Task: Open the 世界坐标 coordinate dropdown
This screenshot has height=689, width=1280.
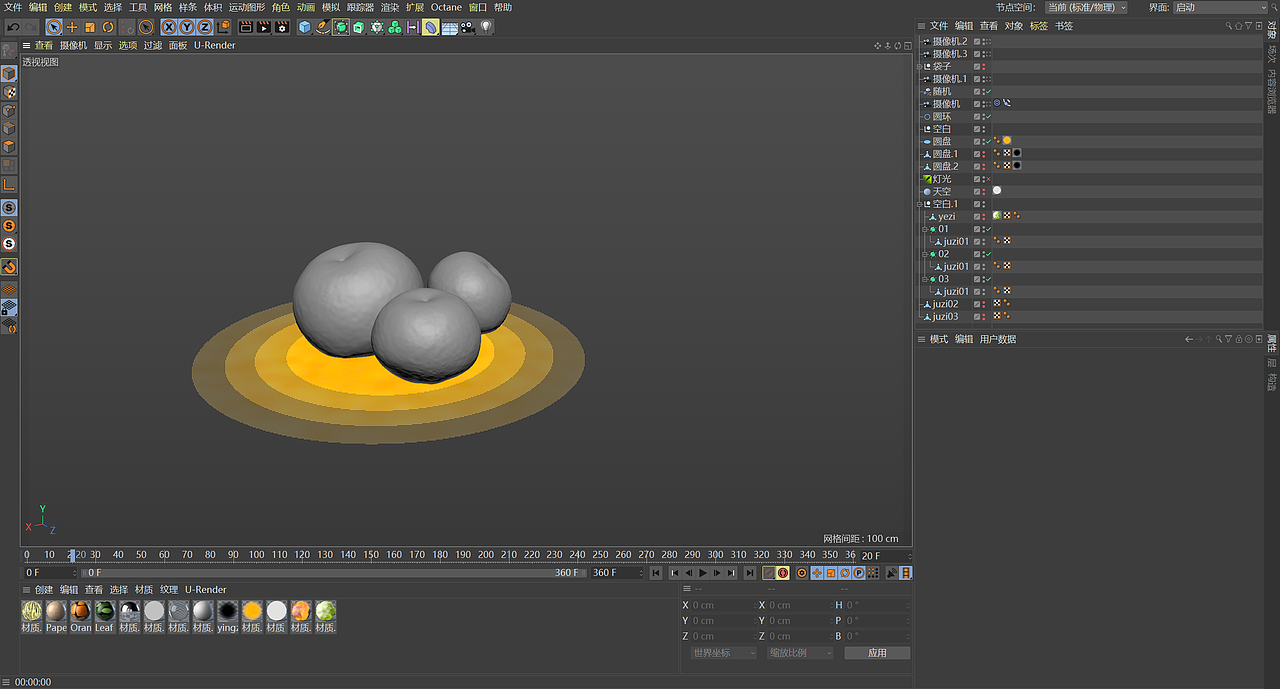Action: click(723, 653)
